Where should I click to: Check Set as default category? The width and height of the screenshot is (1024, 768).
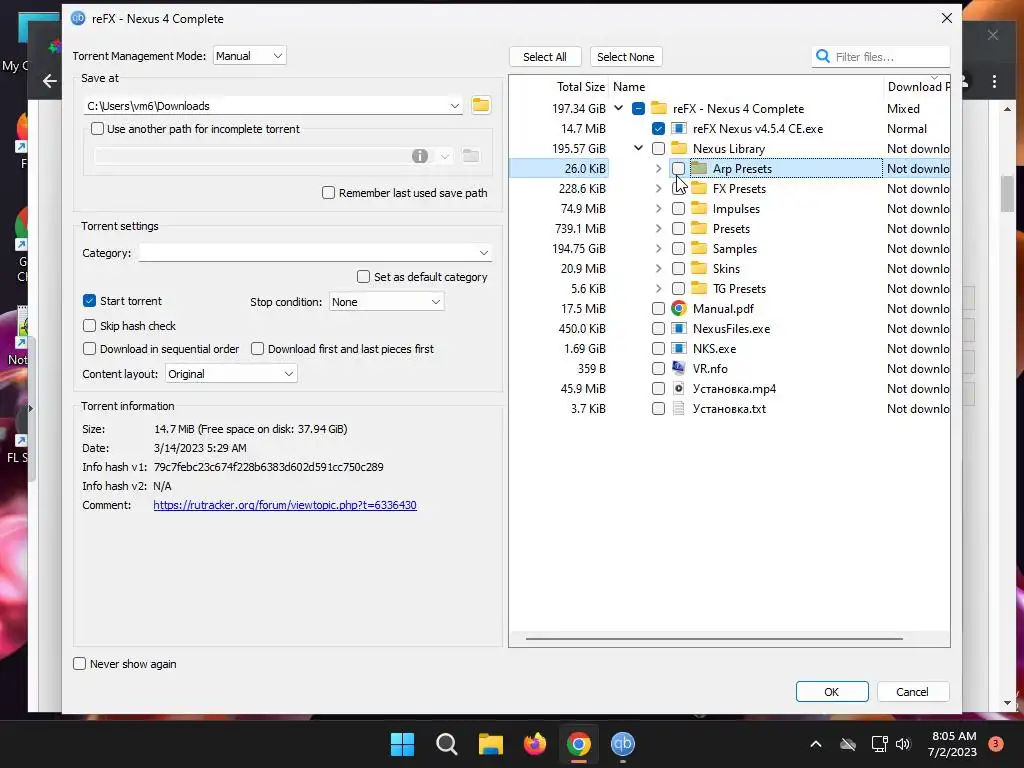pos(364,277)
